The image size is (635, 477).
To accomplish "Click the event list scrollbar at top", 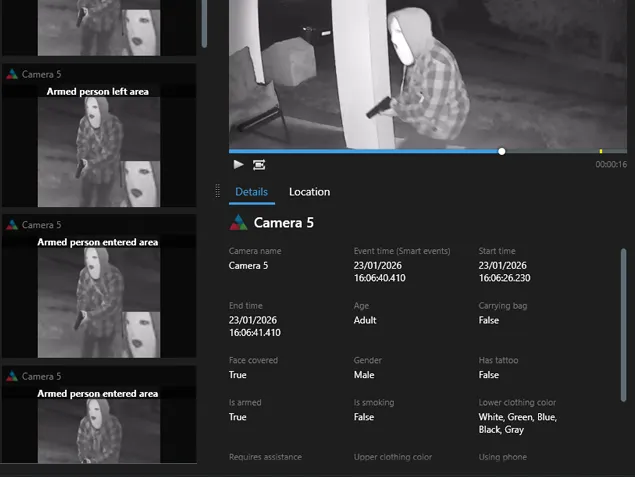I will coord(204,23).
